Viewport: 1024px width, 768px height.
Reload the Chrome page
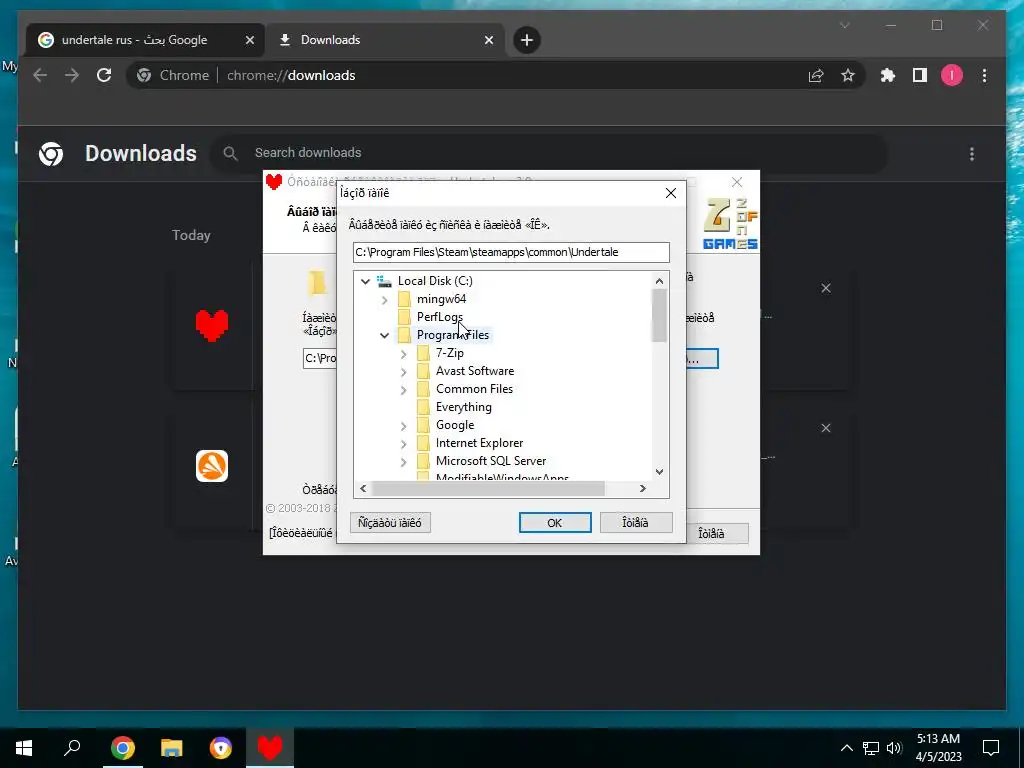[104, 76]
